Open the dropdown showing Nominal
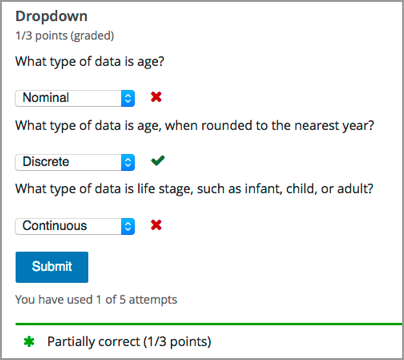 (x=75, y=98)
